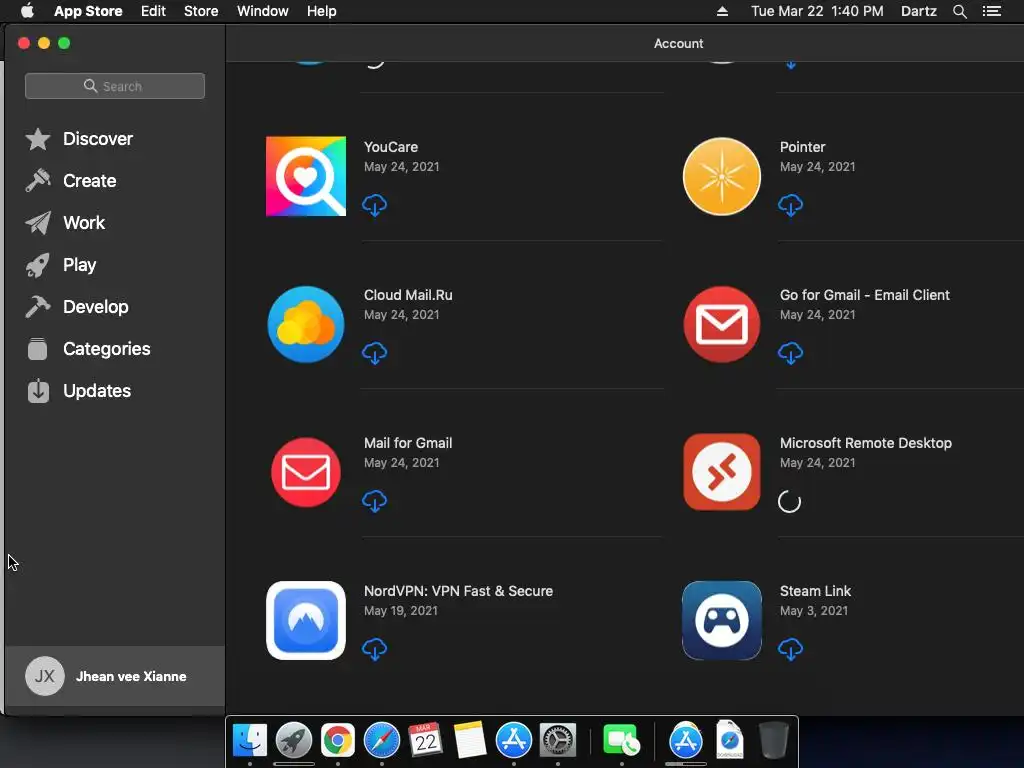Open the Discover section in sidebar
Screen dimensions: 1024x768
(79, 138)
